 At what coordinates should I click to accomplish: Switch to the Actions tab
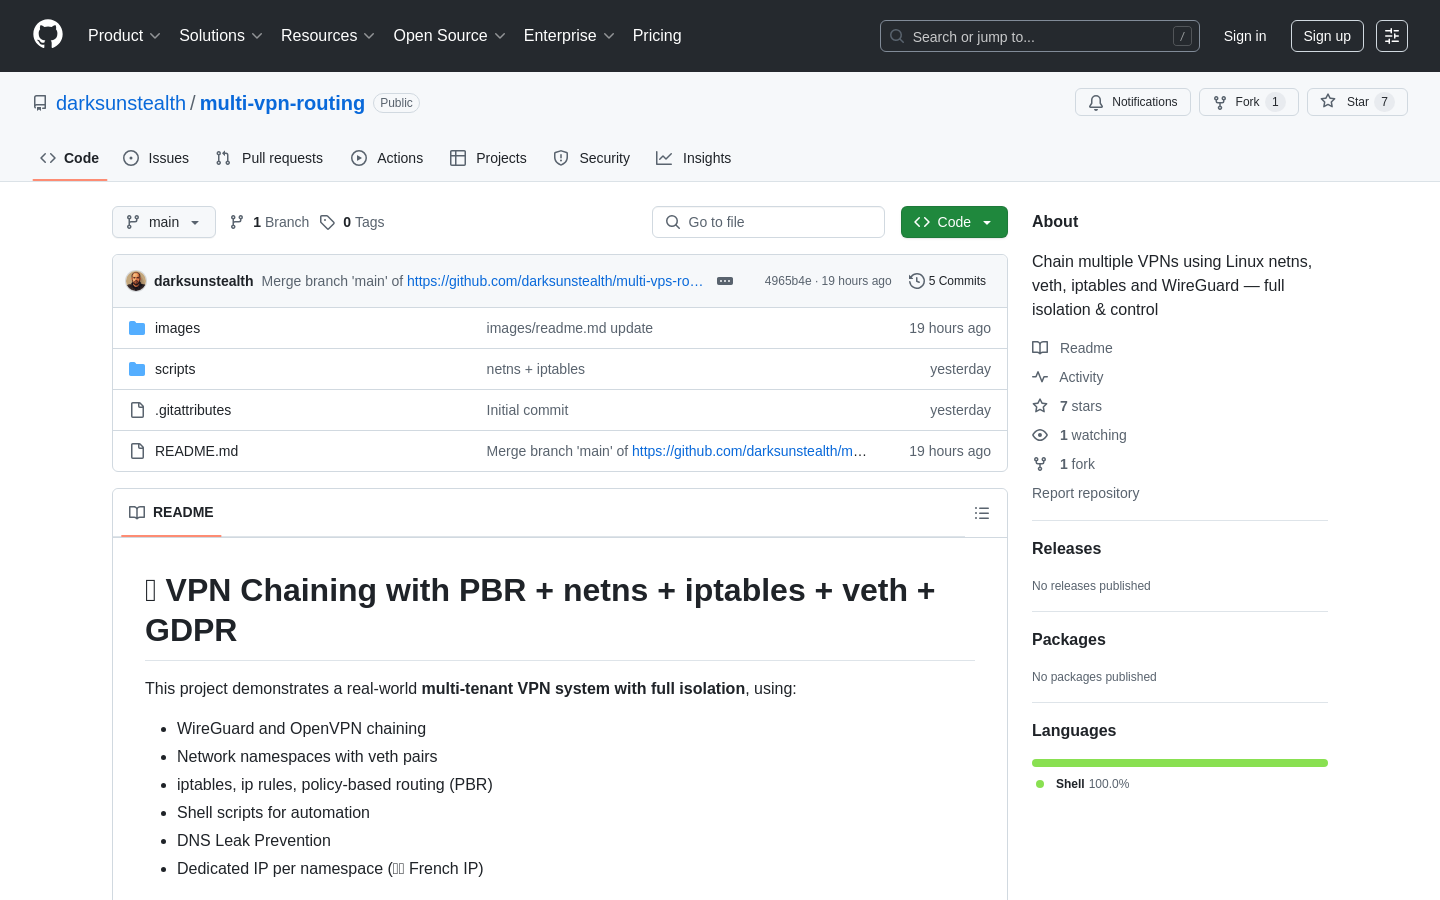(387, 158)
